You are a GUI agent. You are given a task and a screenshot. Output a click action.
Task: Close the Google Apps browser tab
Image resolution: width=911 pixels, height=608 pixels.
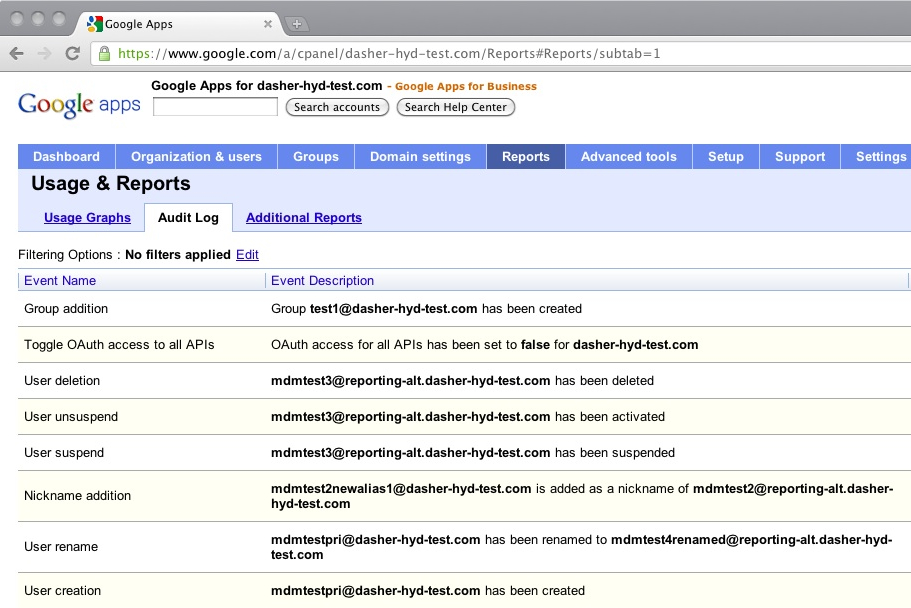(268, 24)
